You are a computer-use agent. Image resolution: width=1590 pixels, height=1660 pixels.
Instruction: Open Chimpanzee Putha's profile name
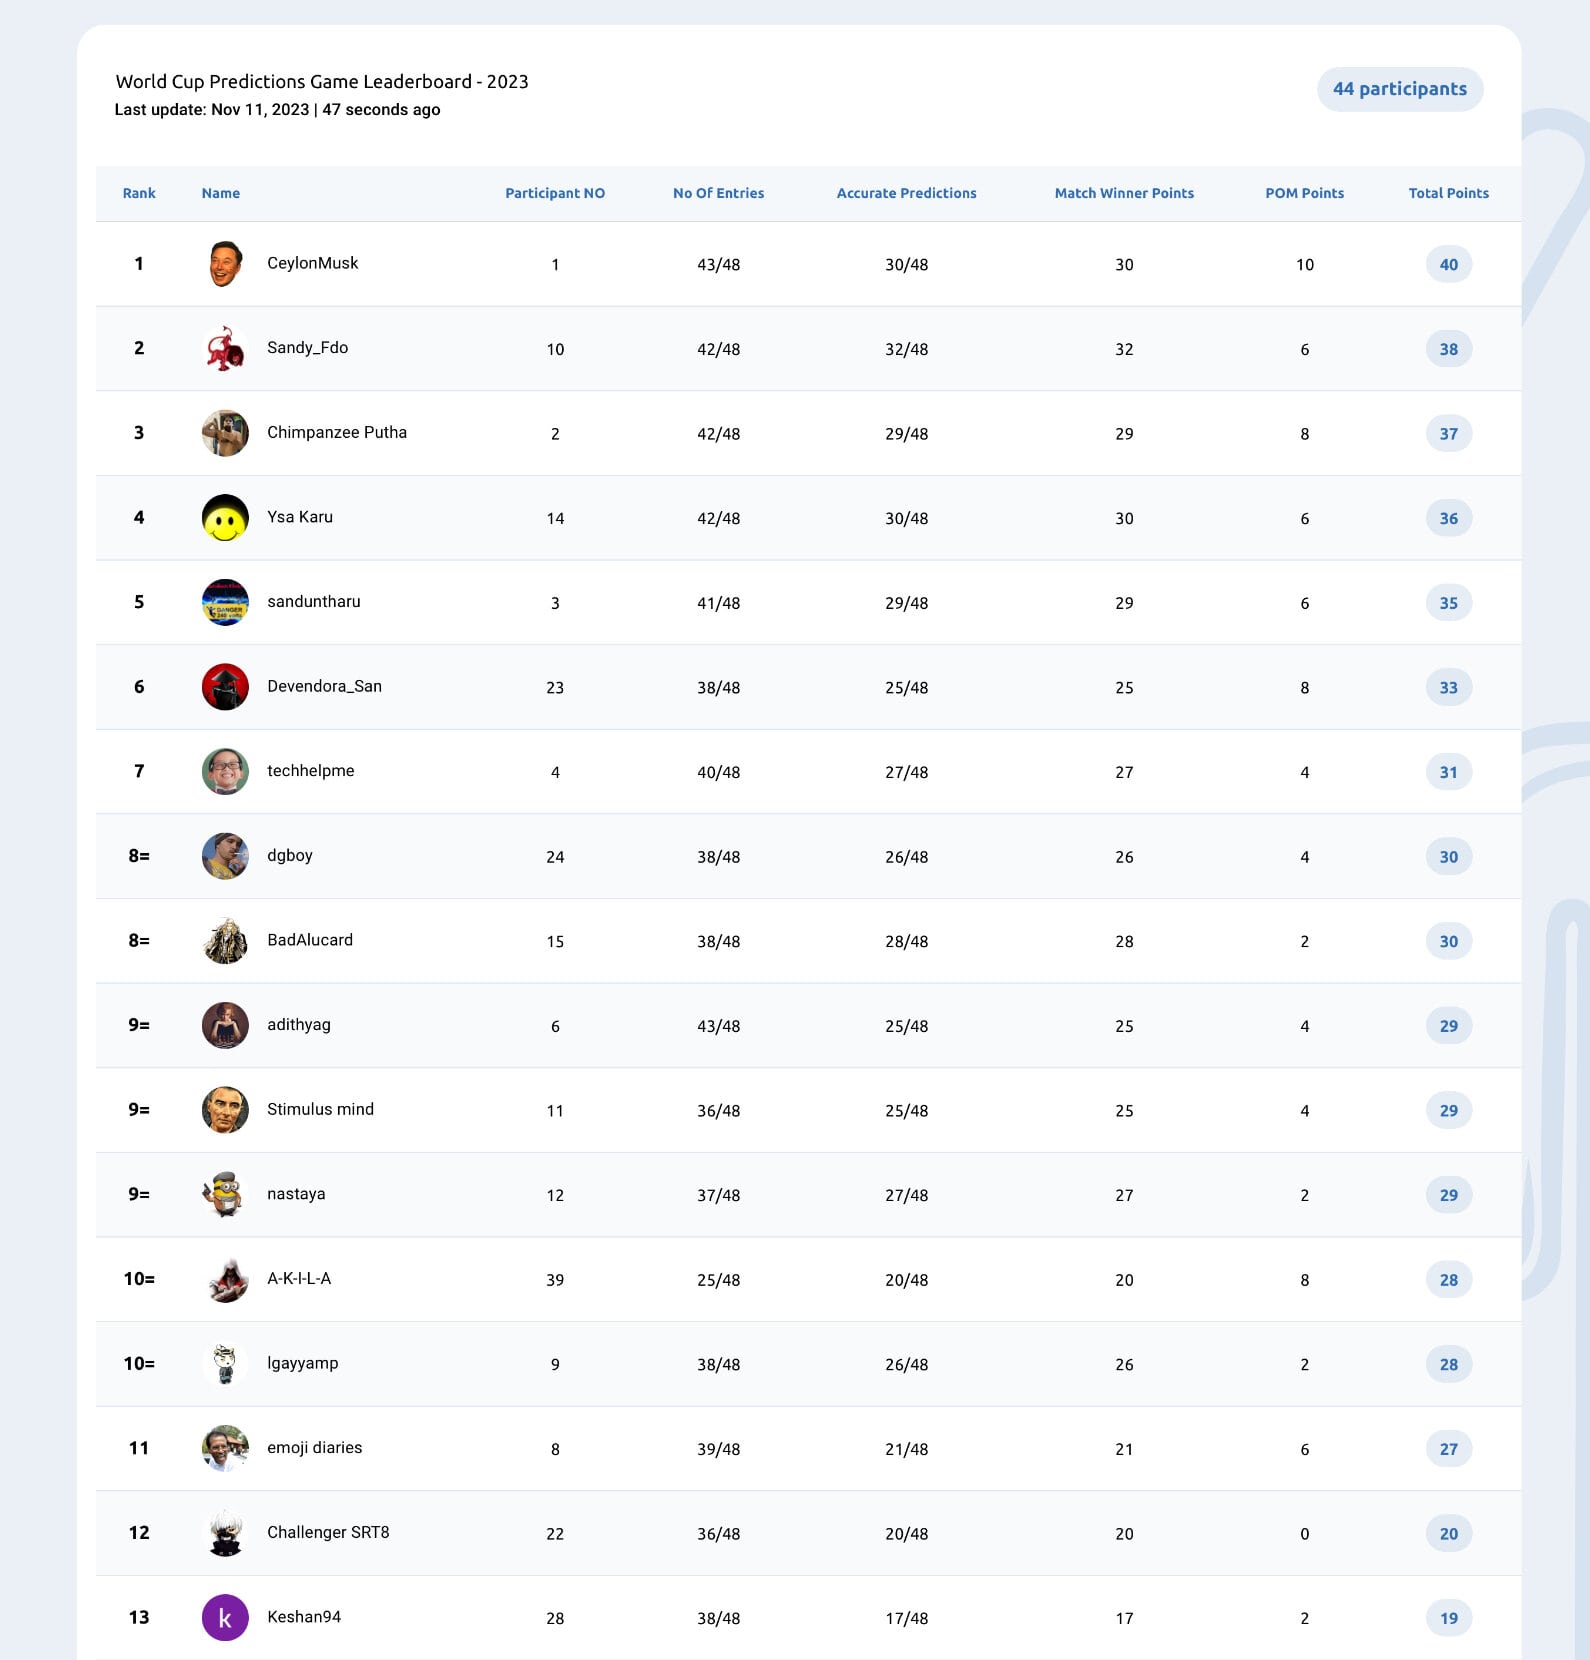[x=337, y=433]
